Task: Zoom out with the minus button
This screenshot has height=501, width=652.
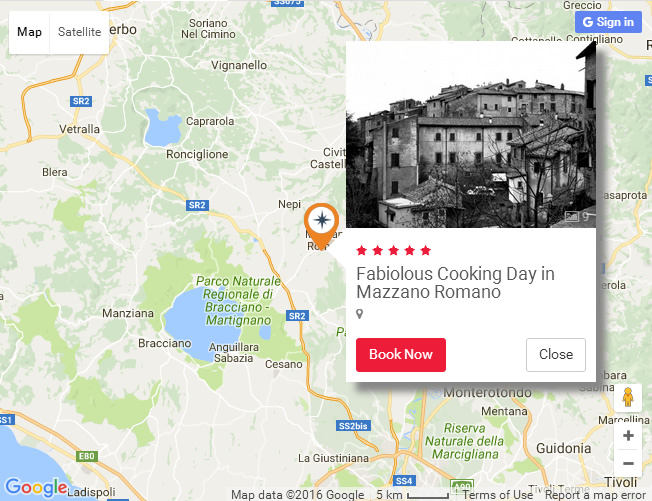Action: point(628,463)
